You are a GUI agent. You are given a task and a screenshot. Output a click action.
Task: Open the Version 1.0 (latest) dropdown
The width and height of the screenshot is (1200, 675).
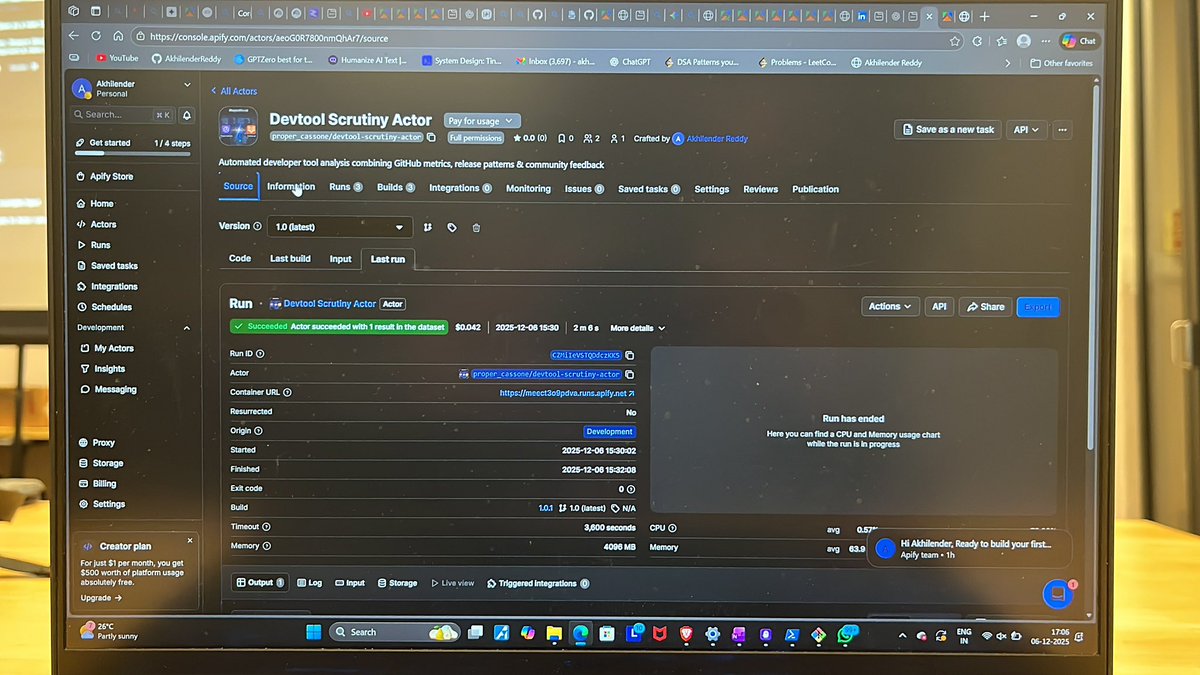(340, 227)
